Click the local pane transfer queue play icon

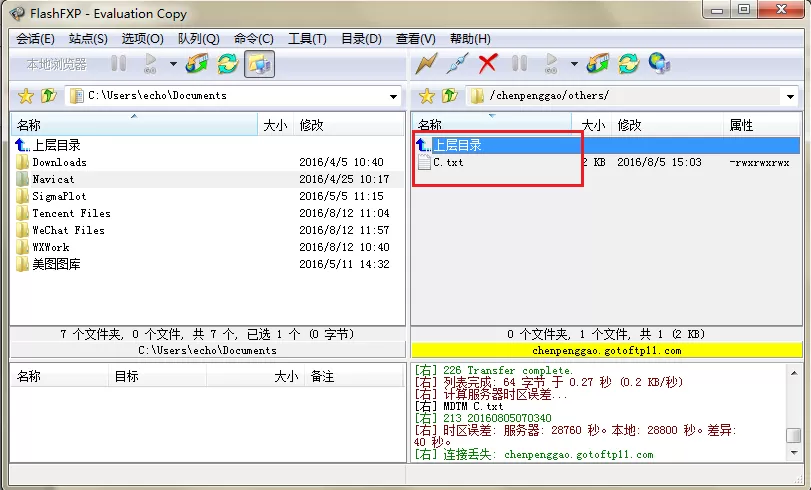(x=150, y=64)
